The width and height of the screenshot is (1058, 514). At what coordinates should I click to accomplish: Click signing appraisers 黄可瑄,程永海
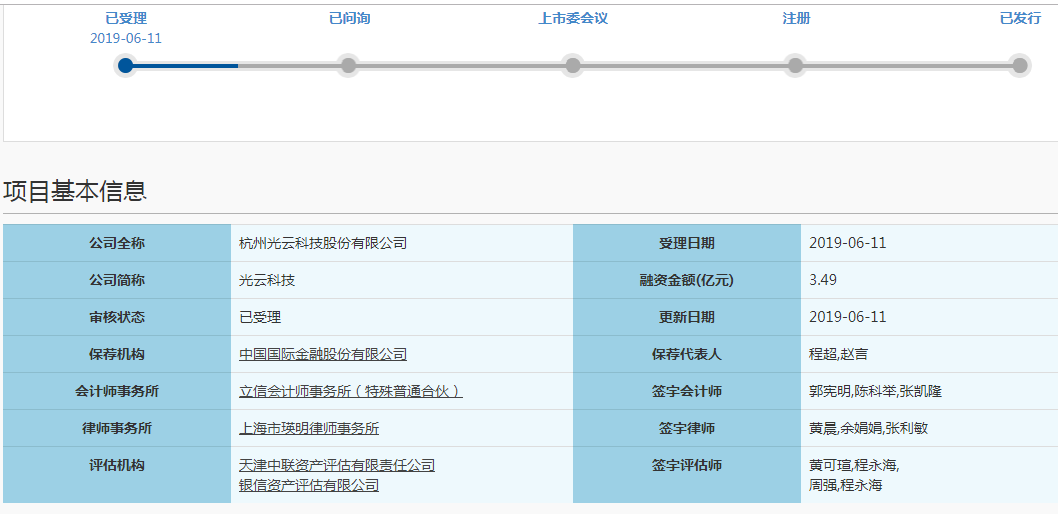pyautogui.click(x=854, y=465)
